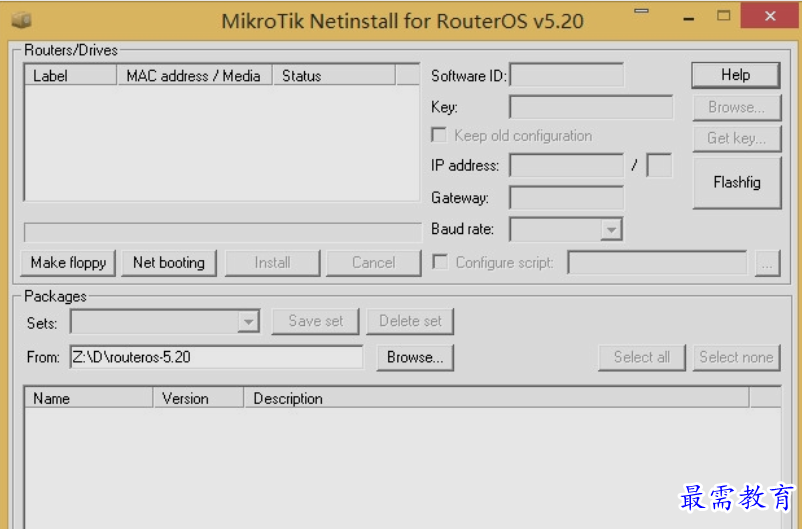
Task: Click Select none packages button
Action: click(737, 357)
